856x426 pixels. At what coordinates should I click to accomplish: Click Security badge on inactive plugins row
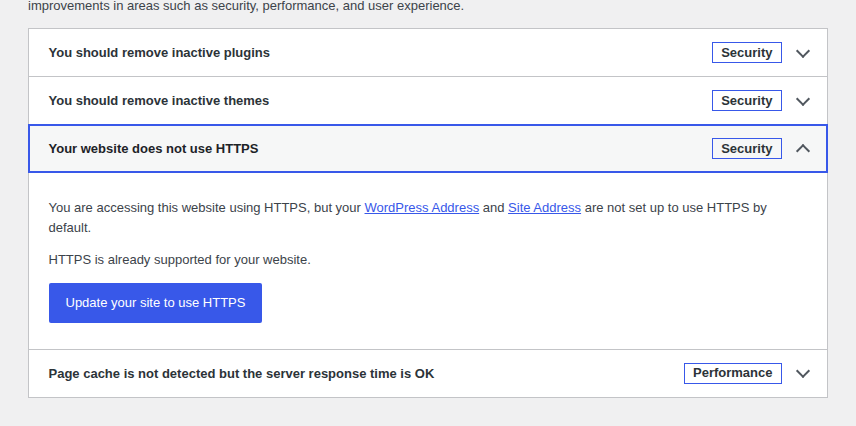pos(747,53)
